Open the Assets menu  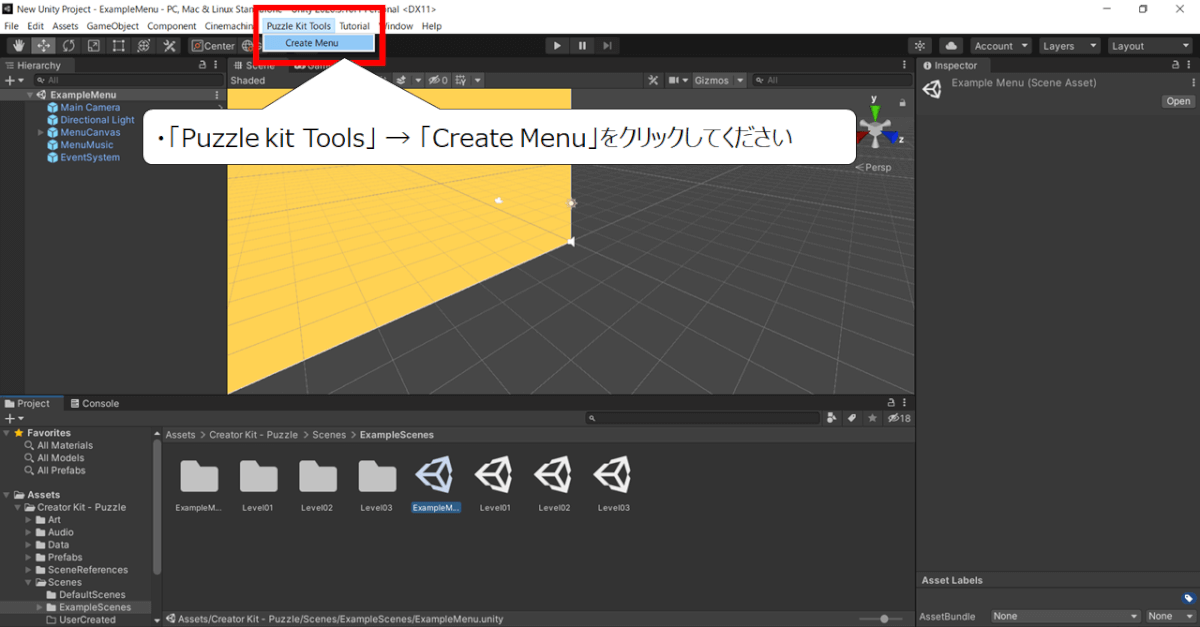point(65,26)
